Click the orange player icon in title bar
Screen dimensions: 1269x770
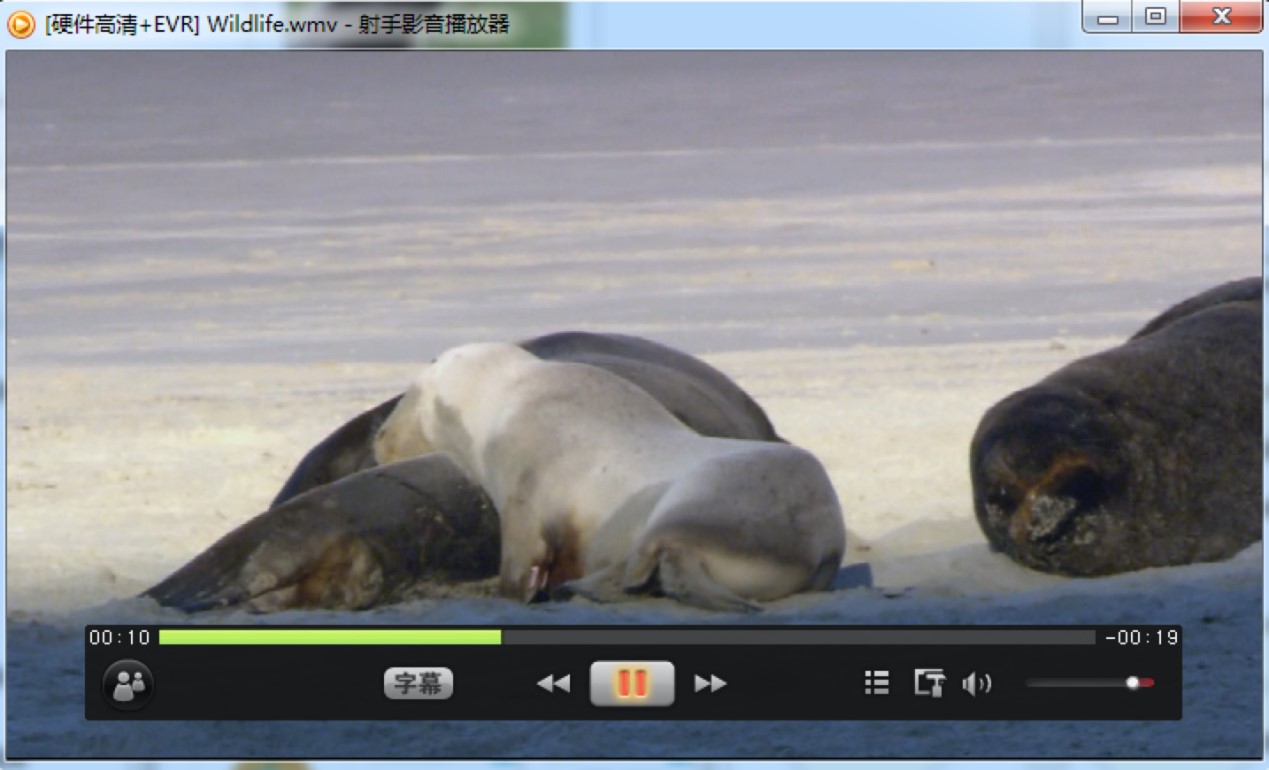pos(21,24)
